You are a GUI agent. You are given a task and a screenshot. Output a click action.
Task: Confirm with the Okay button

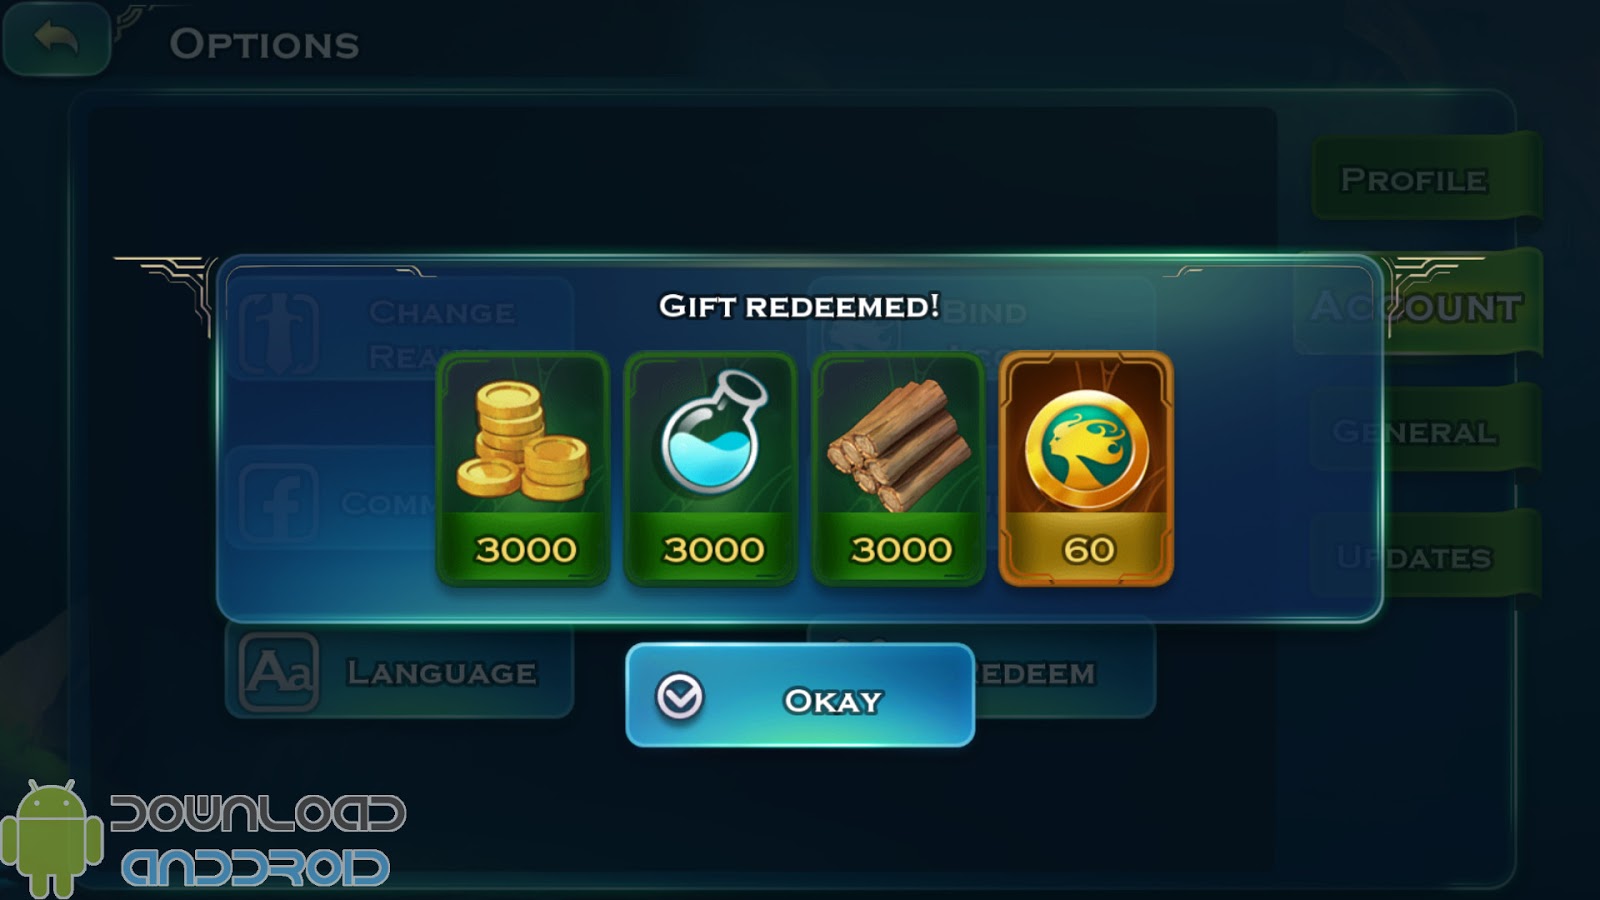pyautogui.click(x=800, y=695)
